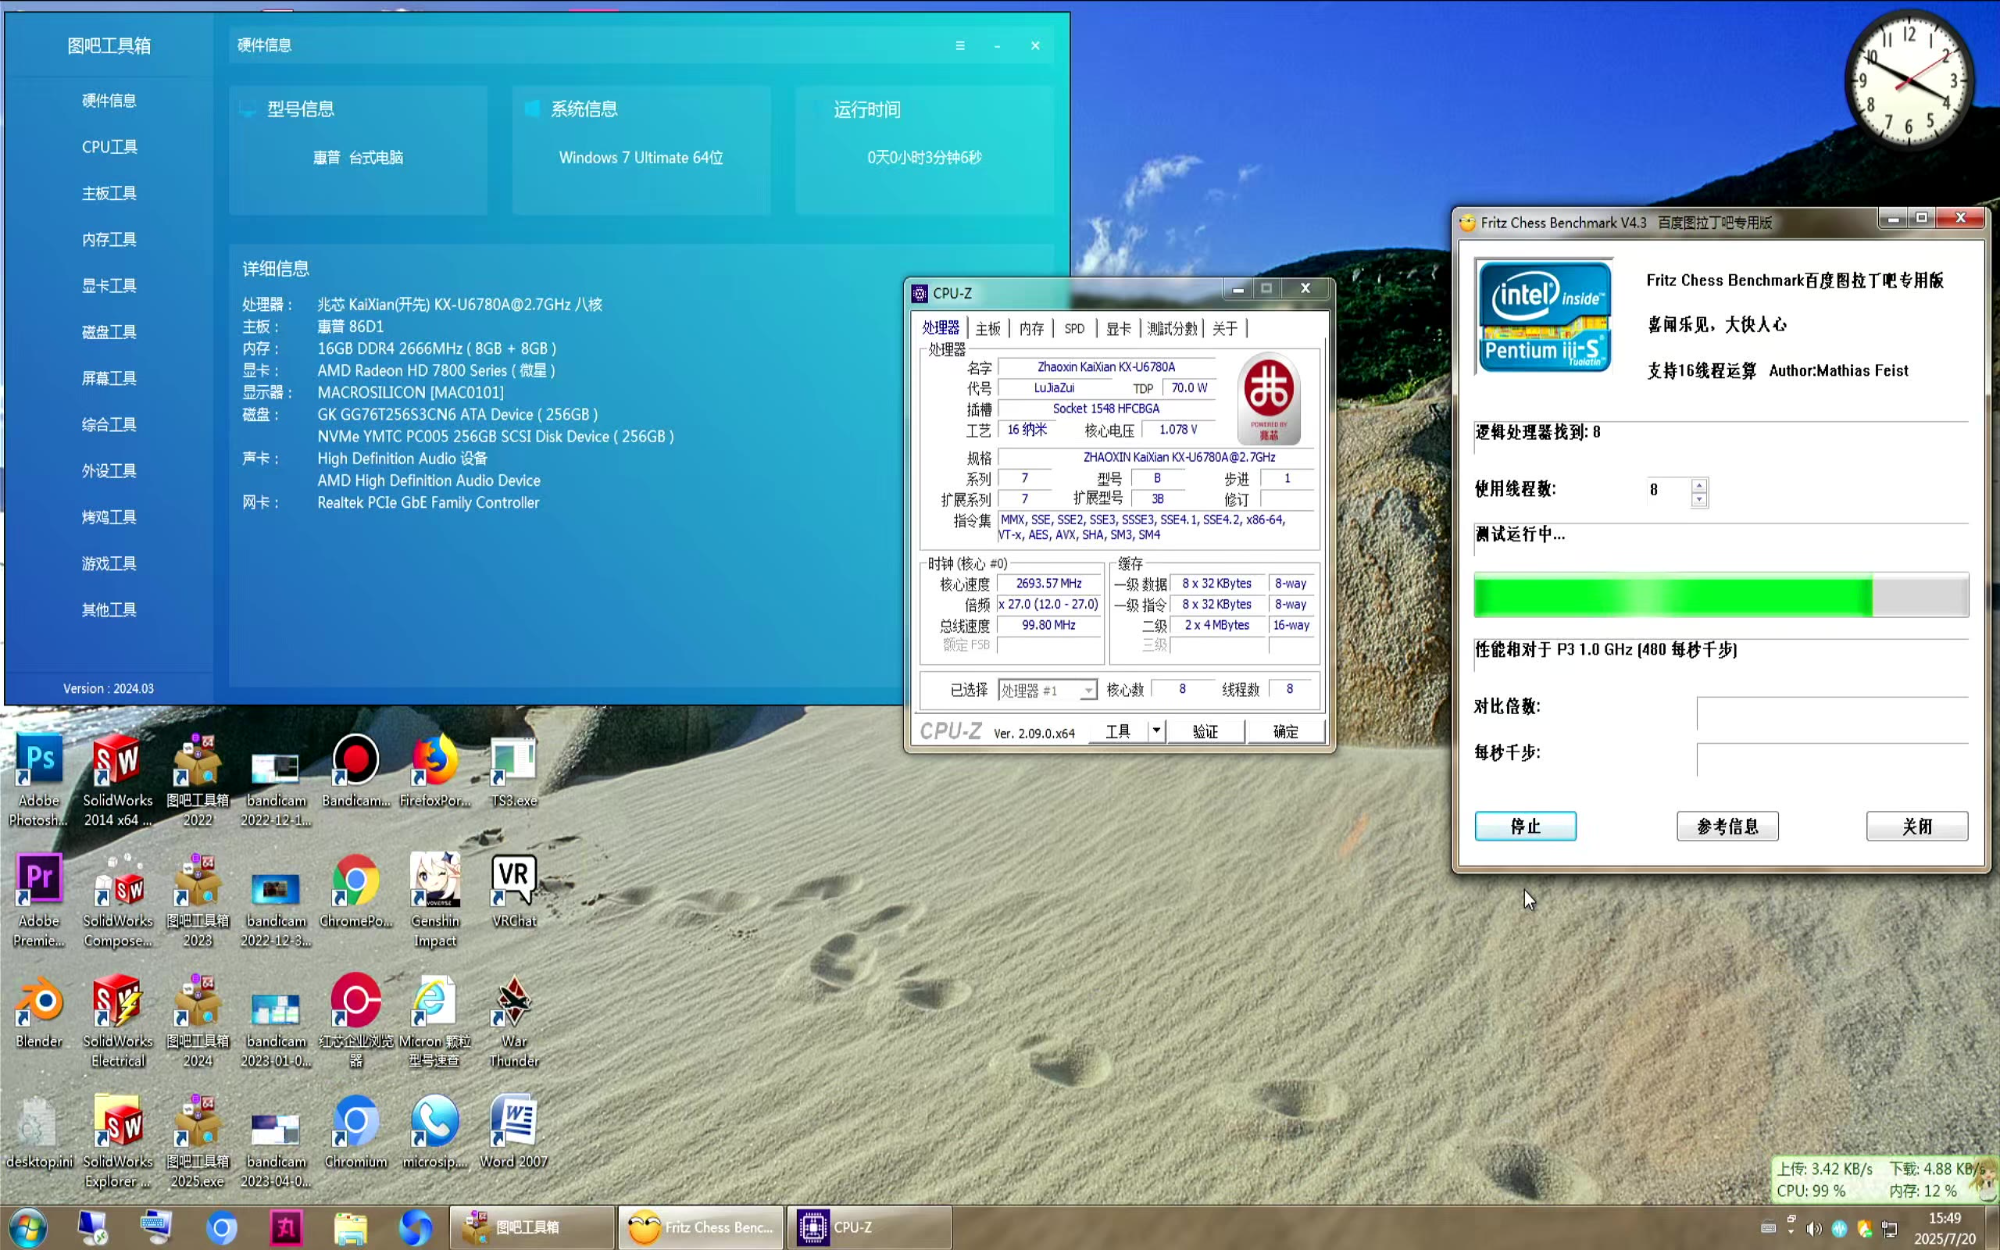Click 参考信息 button in Fritz Chess Benchmark
The height and width of the screenshot is (1250, 2000).
click(x=1727, y=826)
